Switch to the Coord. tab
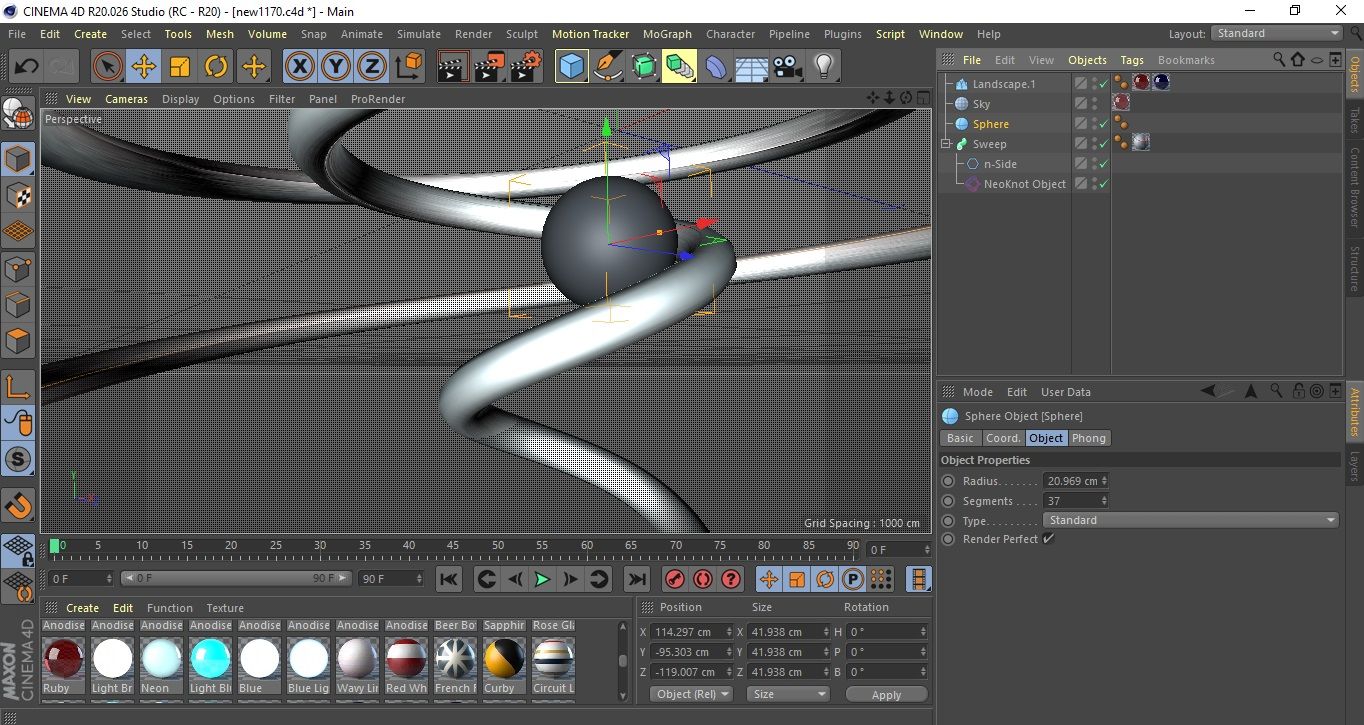 click(x=1003, y=438)
